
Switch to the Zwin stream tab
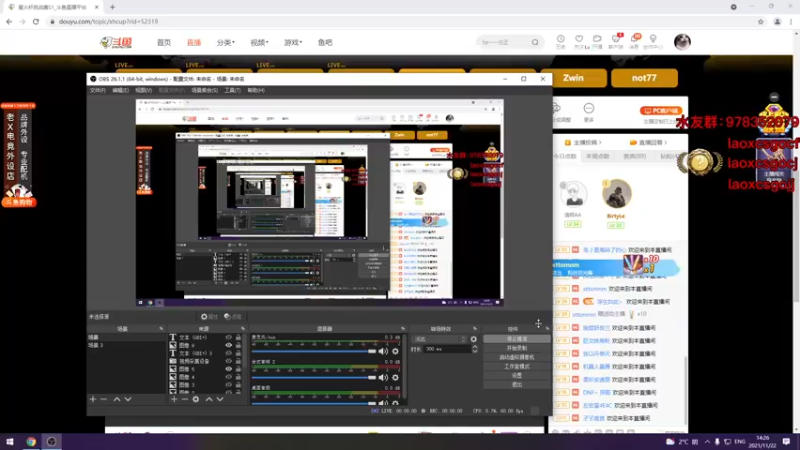[573, 78]
